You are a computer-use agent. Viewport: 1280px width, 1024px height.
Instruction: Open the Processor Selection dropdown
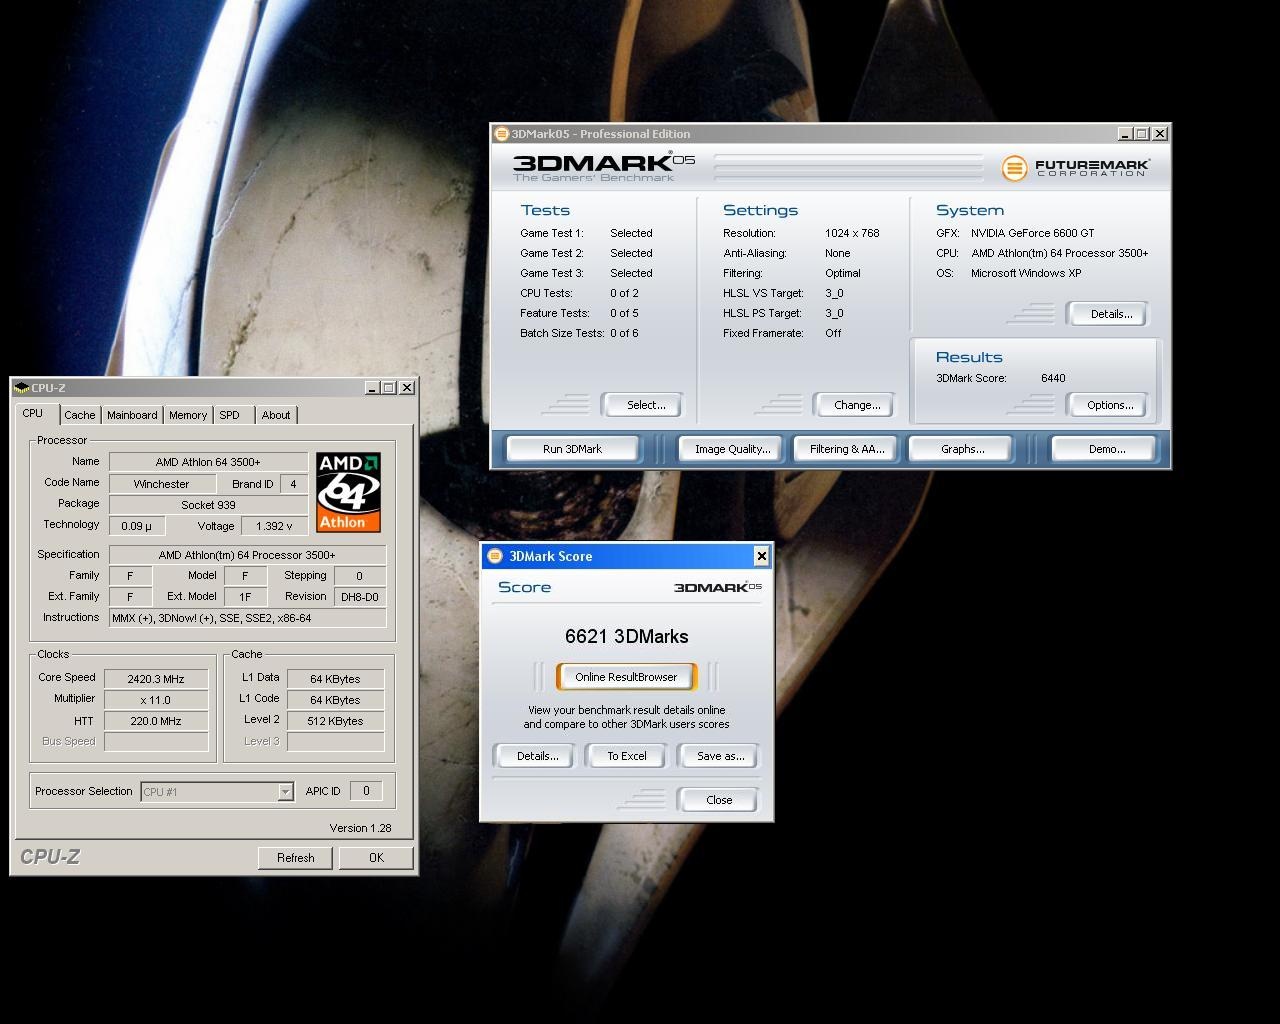coord(285,792)
